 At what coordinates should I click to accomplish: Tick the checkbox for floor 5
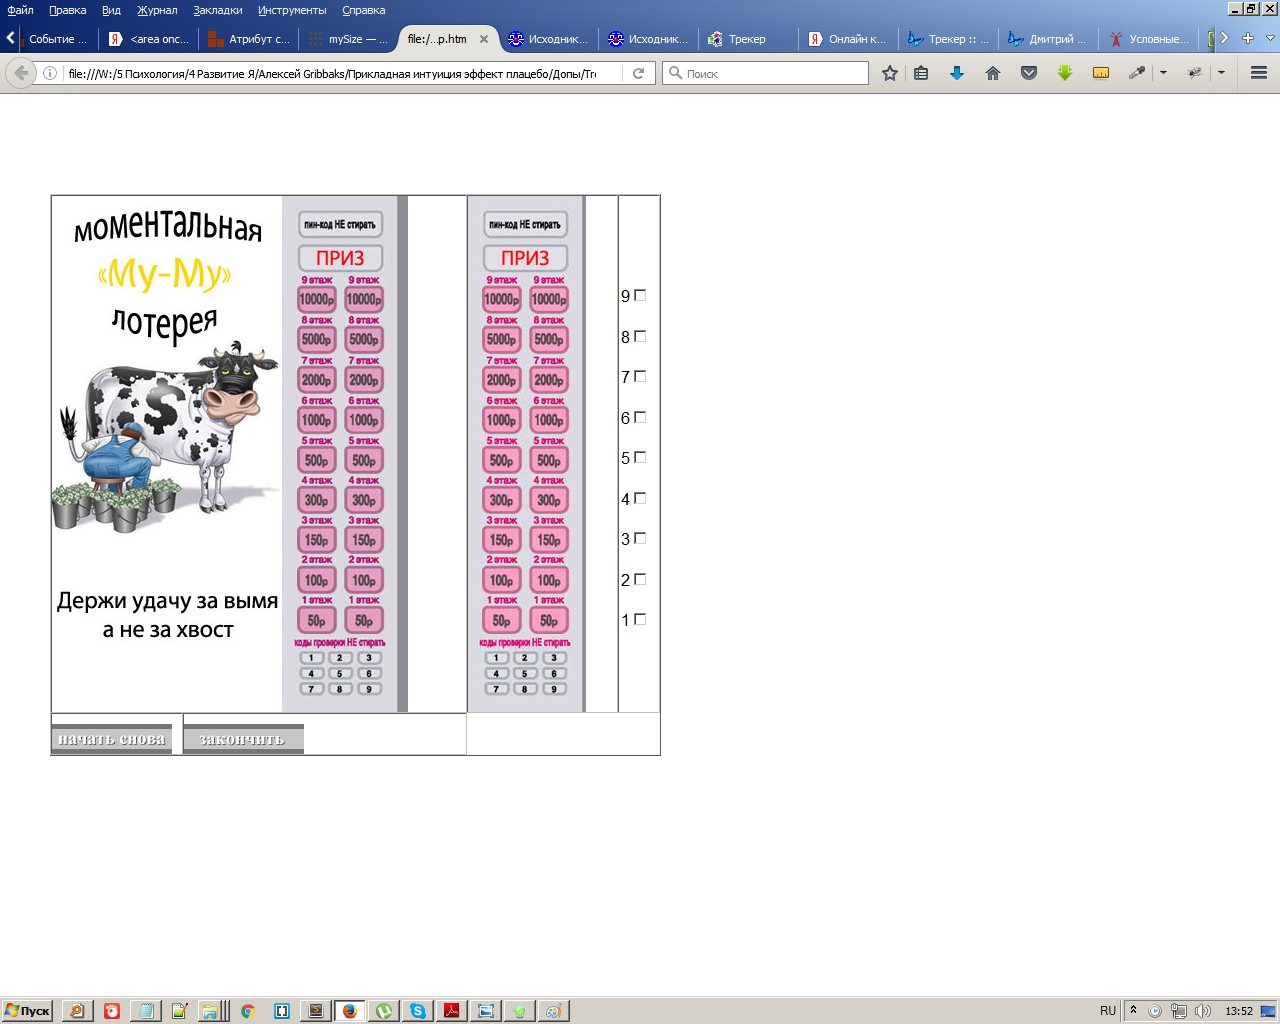(x=641, y=457)
